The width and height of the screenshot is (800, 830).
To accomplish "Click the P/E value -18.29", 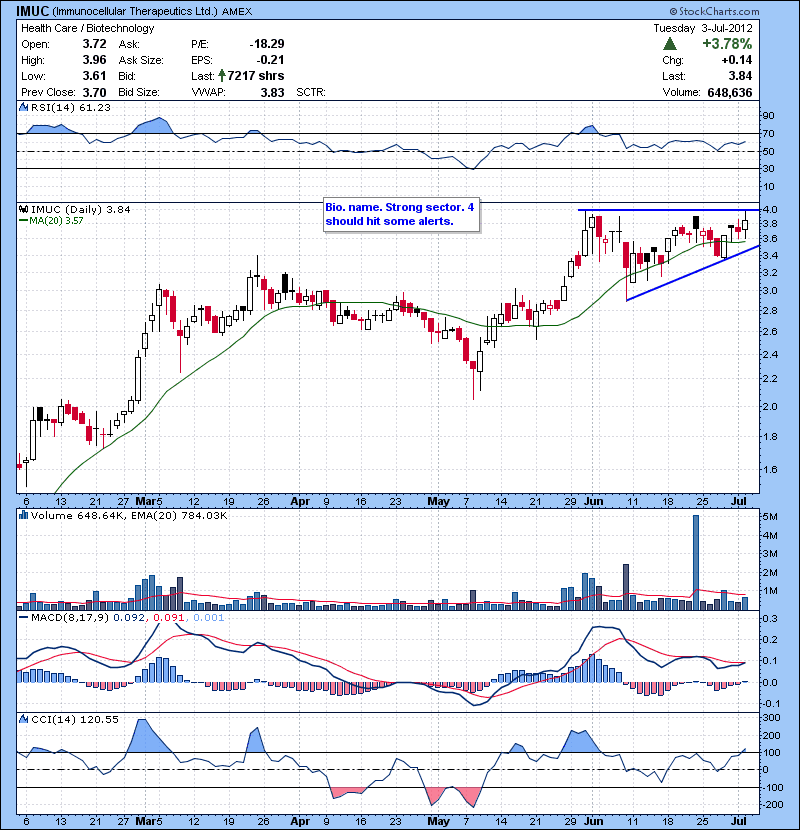I will point(267,44).
